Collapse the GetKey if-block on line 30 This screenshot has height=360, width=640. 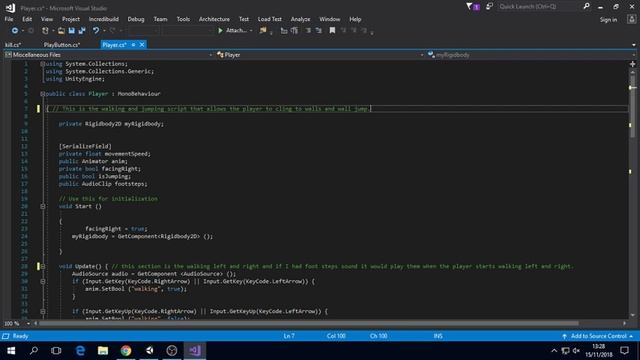(x=42, y=282)
